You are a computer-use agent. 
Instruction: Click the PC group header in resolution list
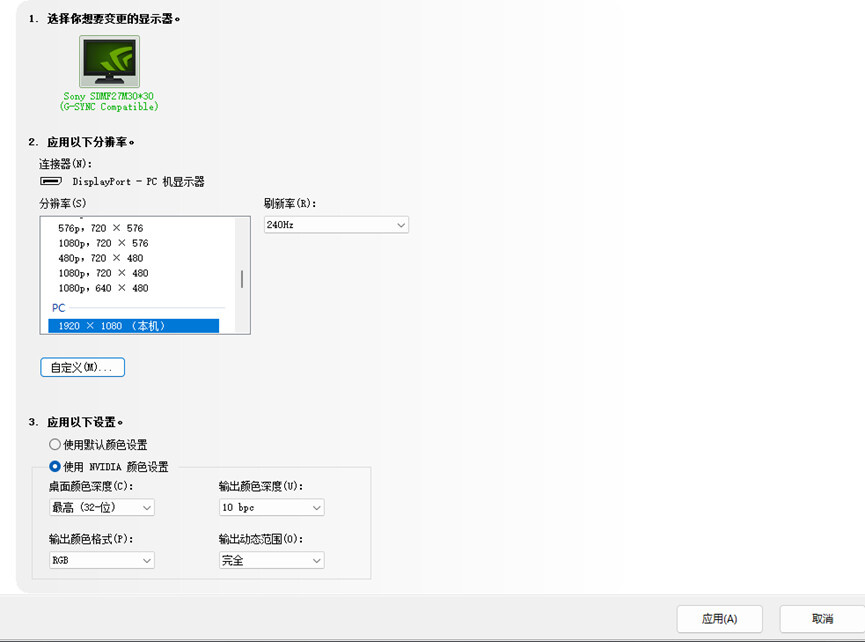(58, 308)
